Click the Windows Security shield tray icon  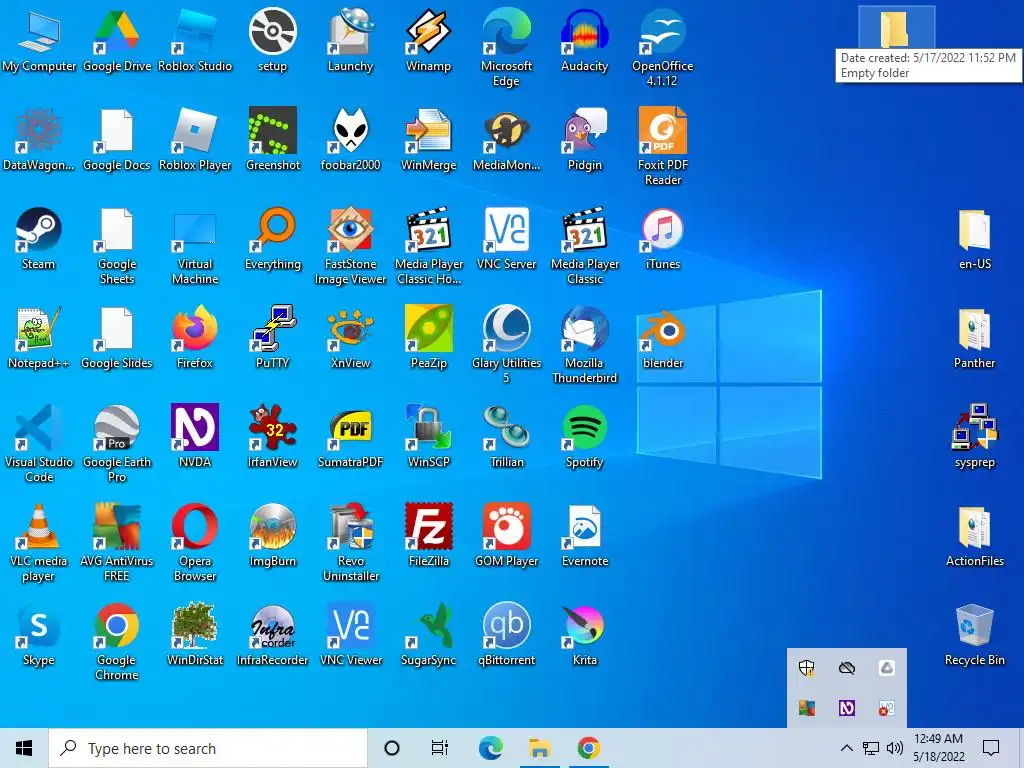tap(807, 667)
